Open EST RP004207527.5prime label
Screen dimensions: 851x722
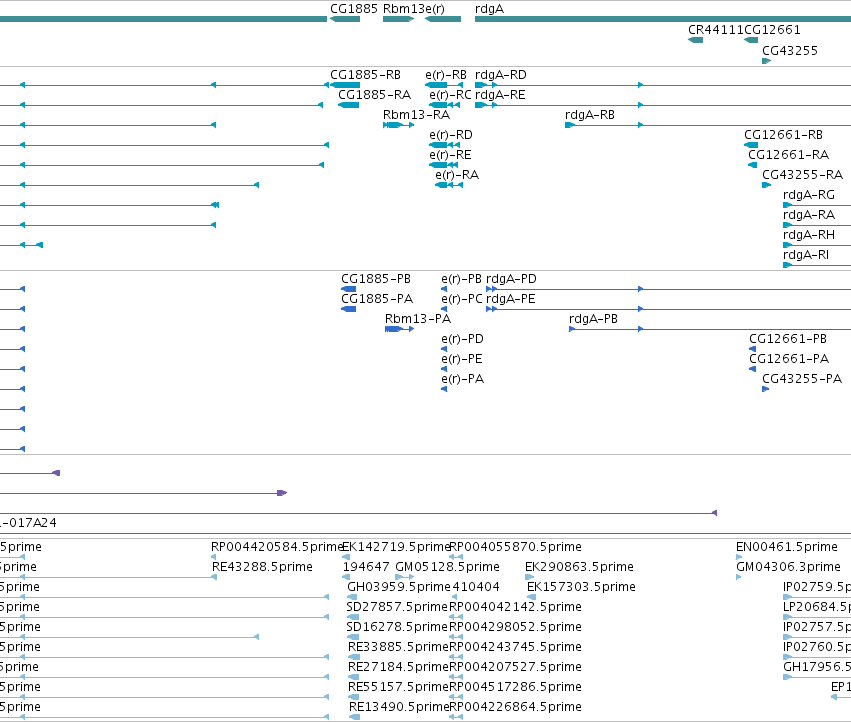[x=515, y=667]
